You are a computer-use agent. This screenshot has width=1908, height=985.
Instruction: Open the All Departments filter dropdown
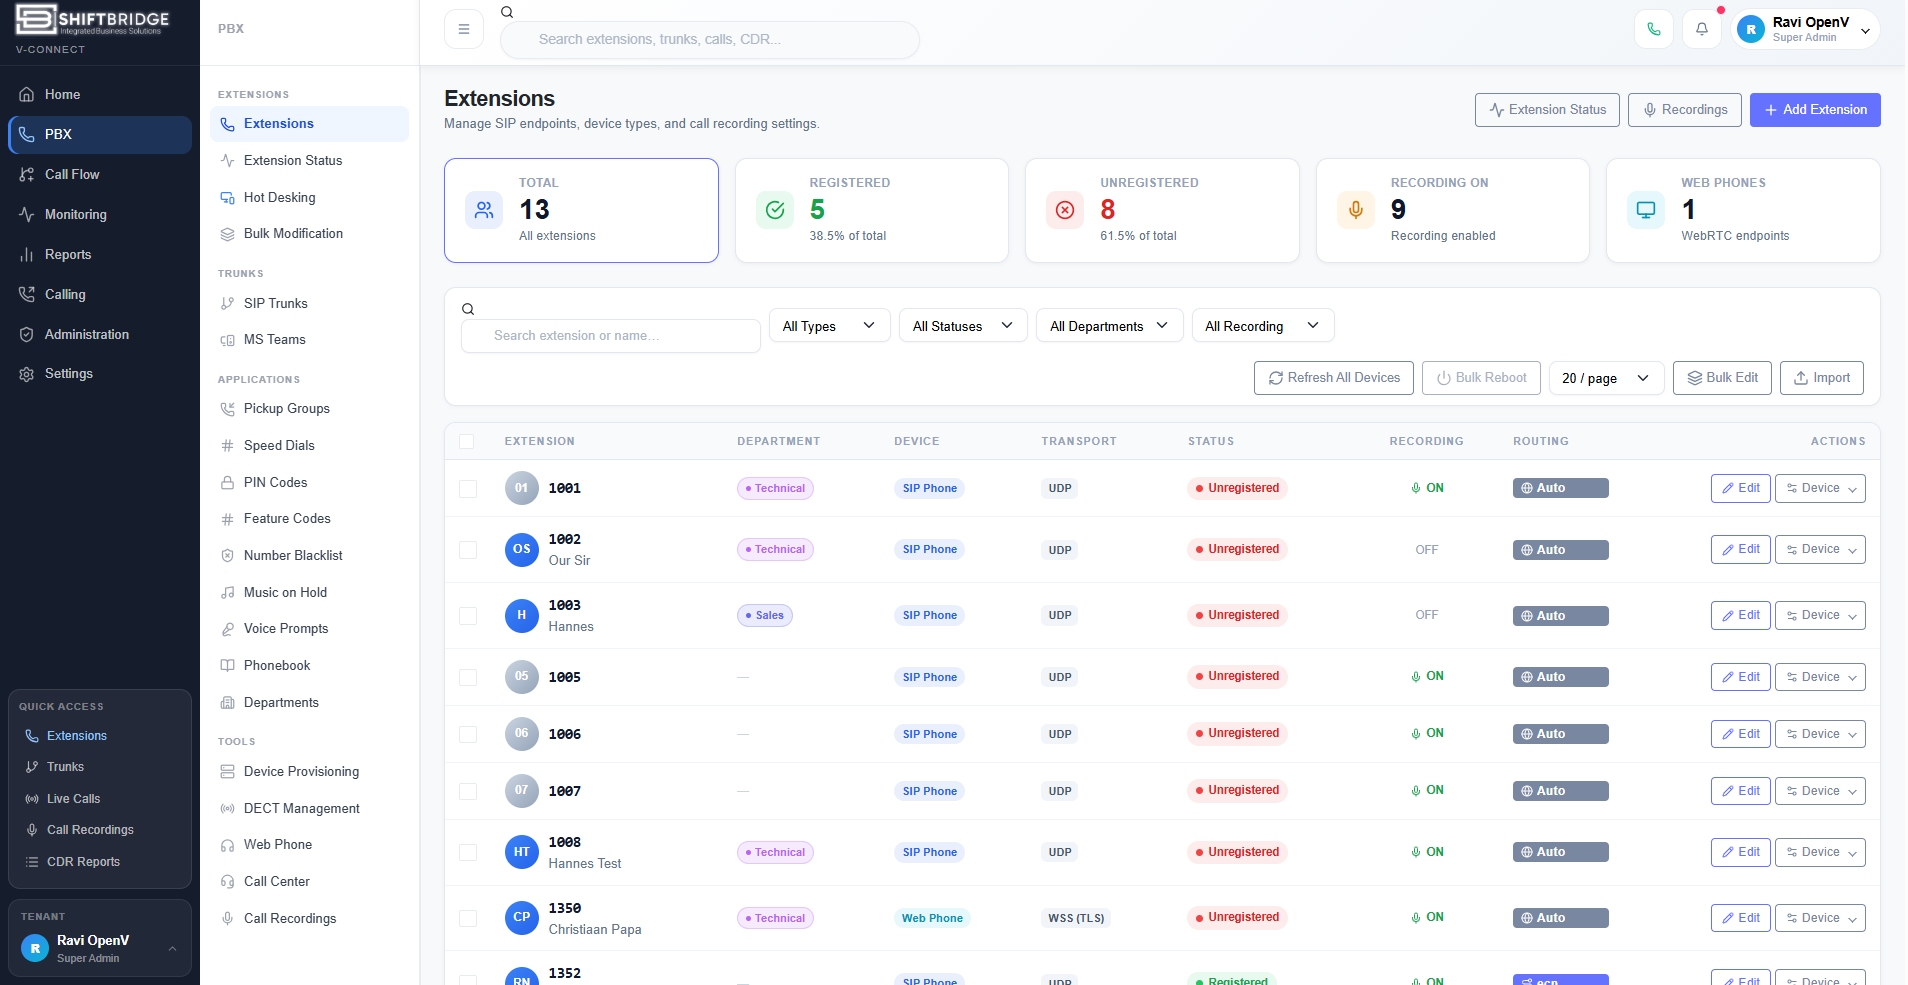point(1109,326)
